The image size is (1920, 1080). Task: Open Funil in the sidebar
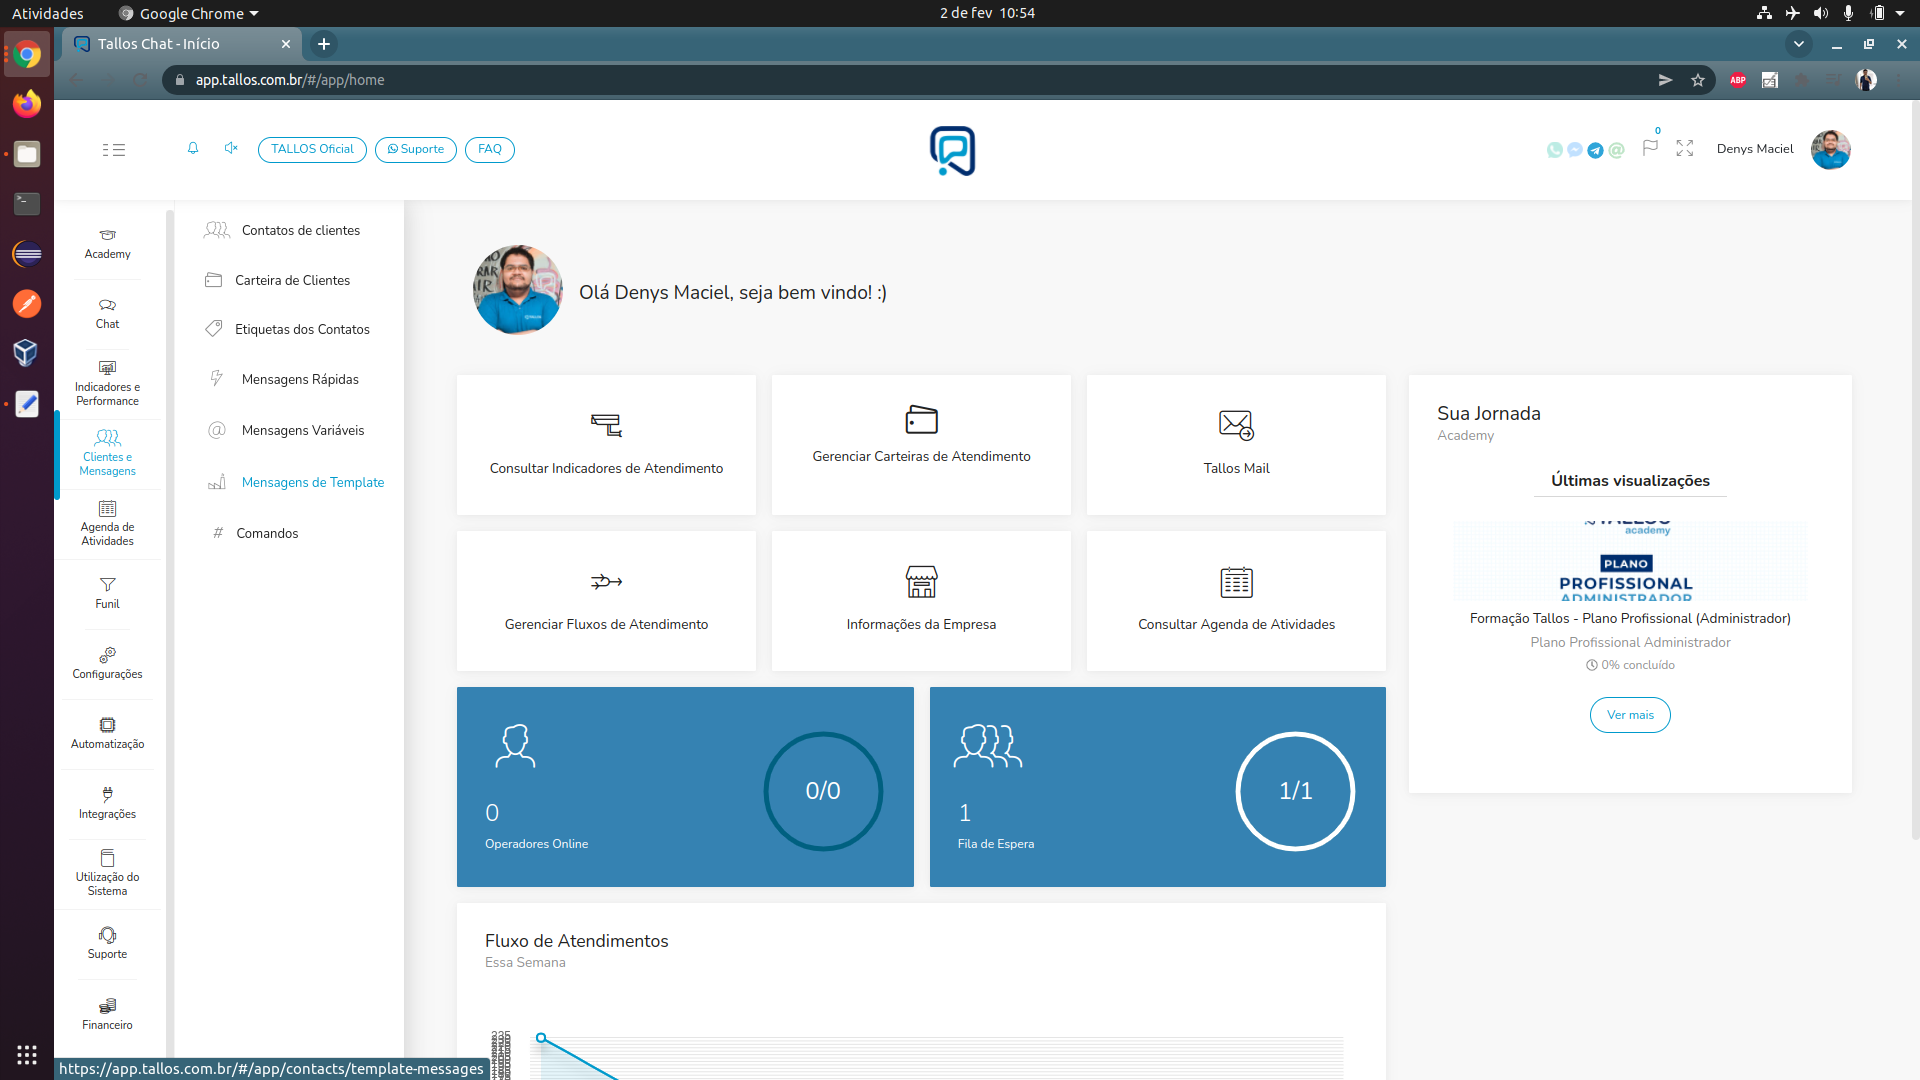click(x=107, y=594)
